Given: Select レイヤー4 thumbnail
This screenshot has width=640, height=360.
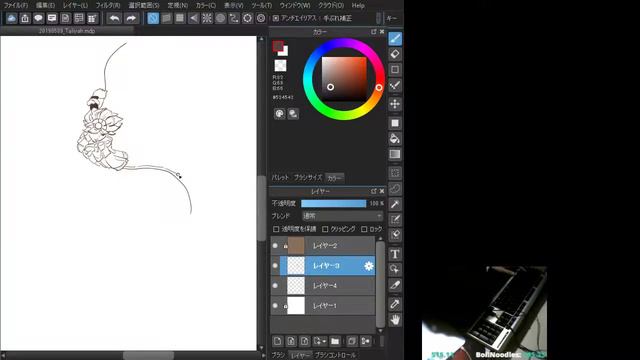Looking at the screenshot, I should [296, 286].
